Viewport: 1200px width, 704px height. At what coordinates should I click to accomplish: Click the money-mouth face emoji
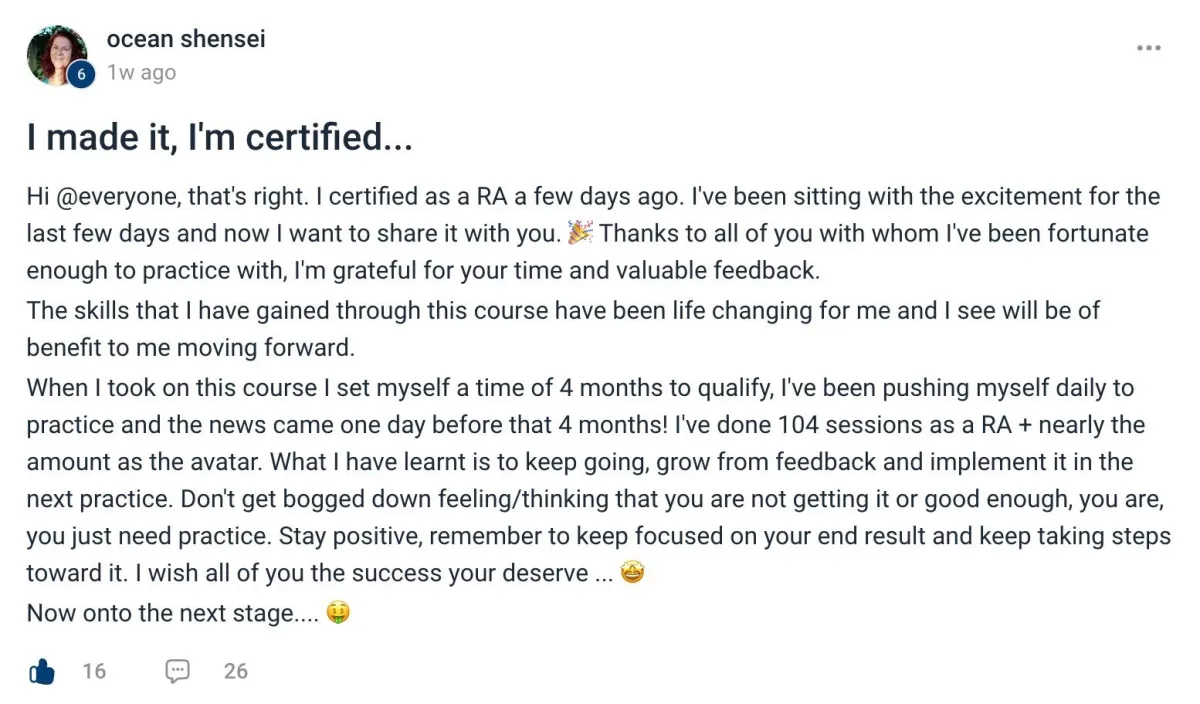point(339,612)
